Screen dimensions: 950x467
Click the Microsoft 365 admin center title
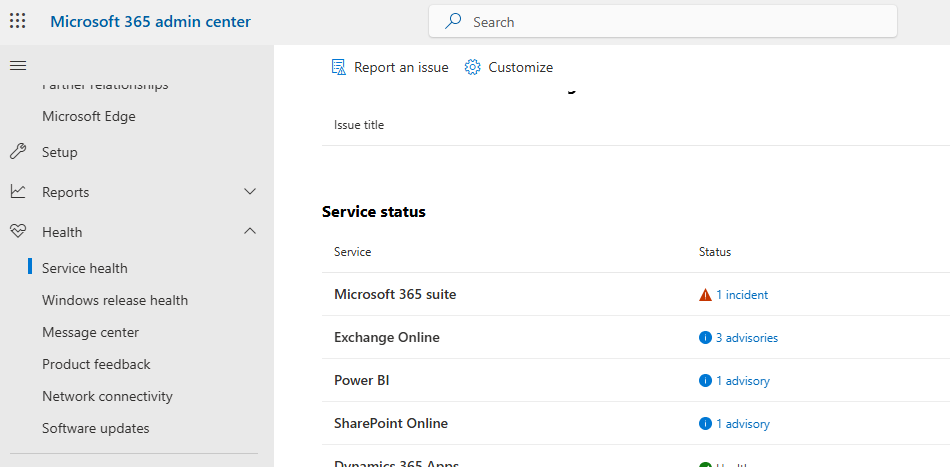click(150, 22)
